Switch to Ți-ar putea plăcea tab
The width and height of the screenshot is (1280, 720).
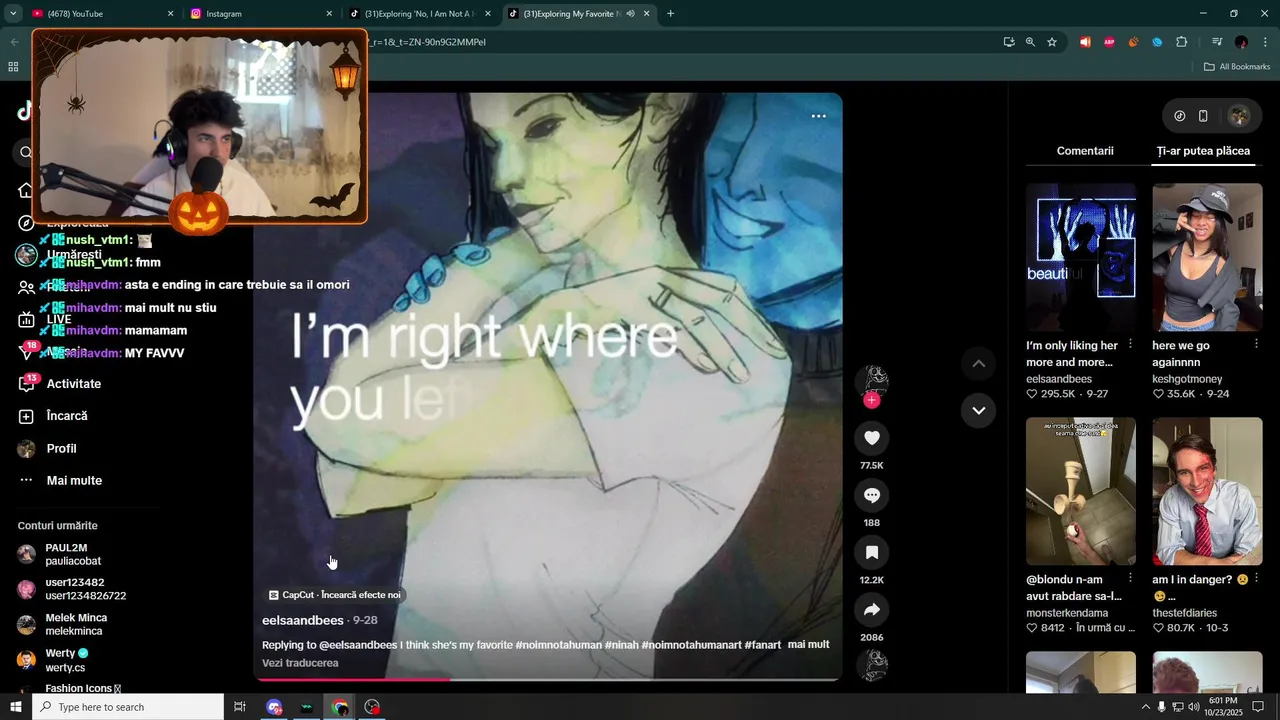click(1203, 151)
